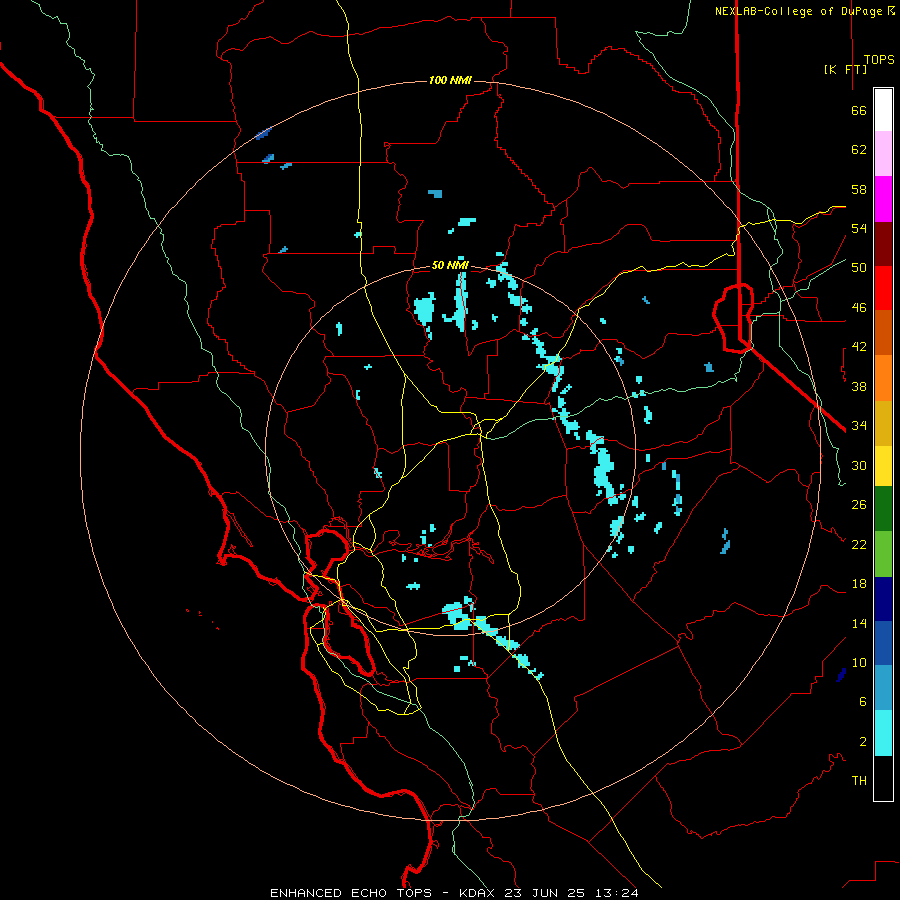This screenshot has height=900, width=900.
Task: Click the '14' legend value
Action: point(859,623)
